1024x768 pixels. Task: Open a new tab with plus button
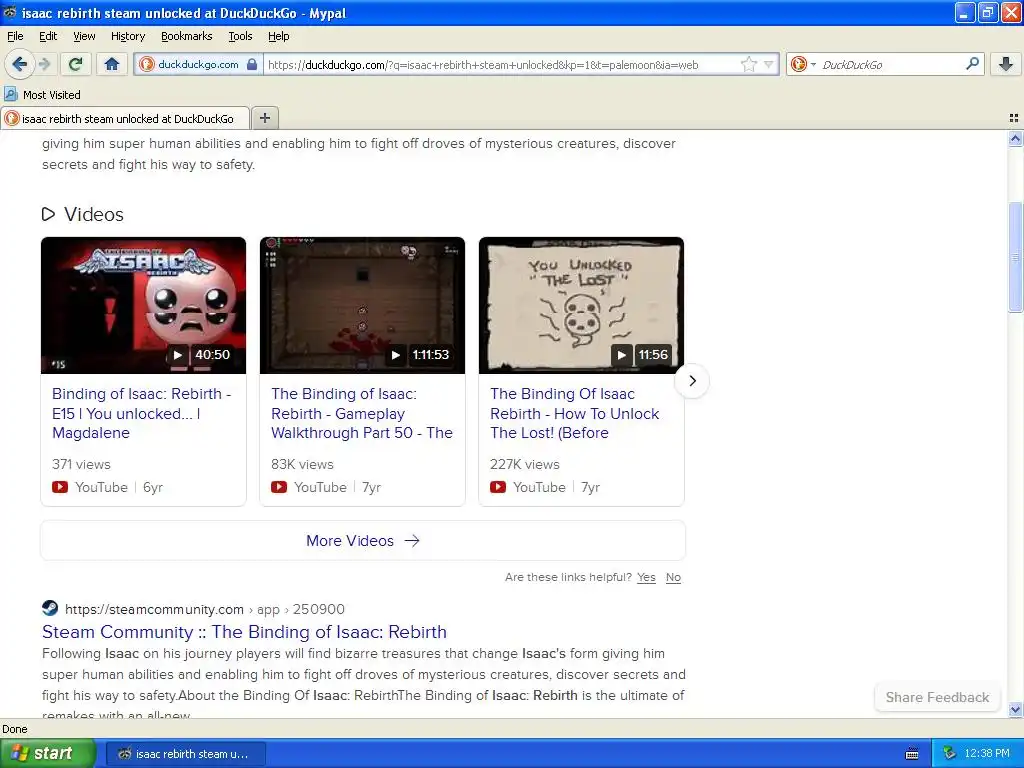264,118
